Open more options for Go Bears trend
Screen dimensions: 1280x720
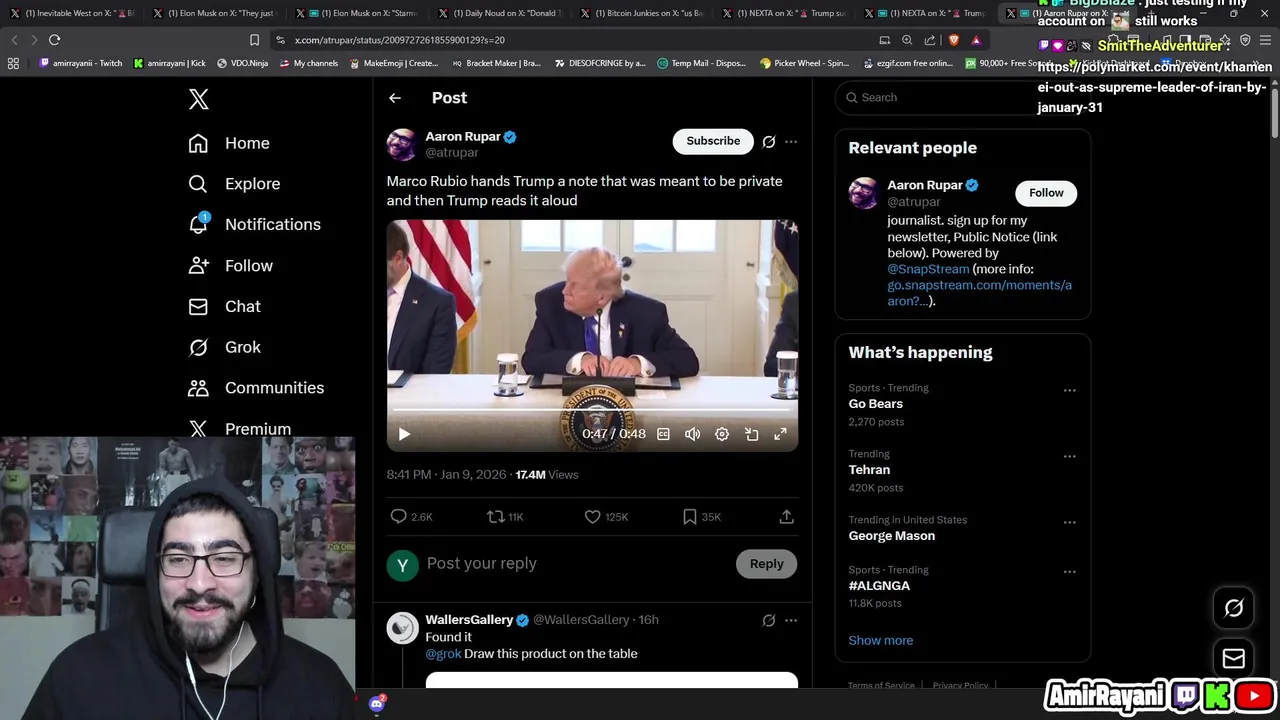1069,391
